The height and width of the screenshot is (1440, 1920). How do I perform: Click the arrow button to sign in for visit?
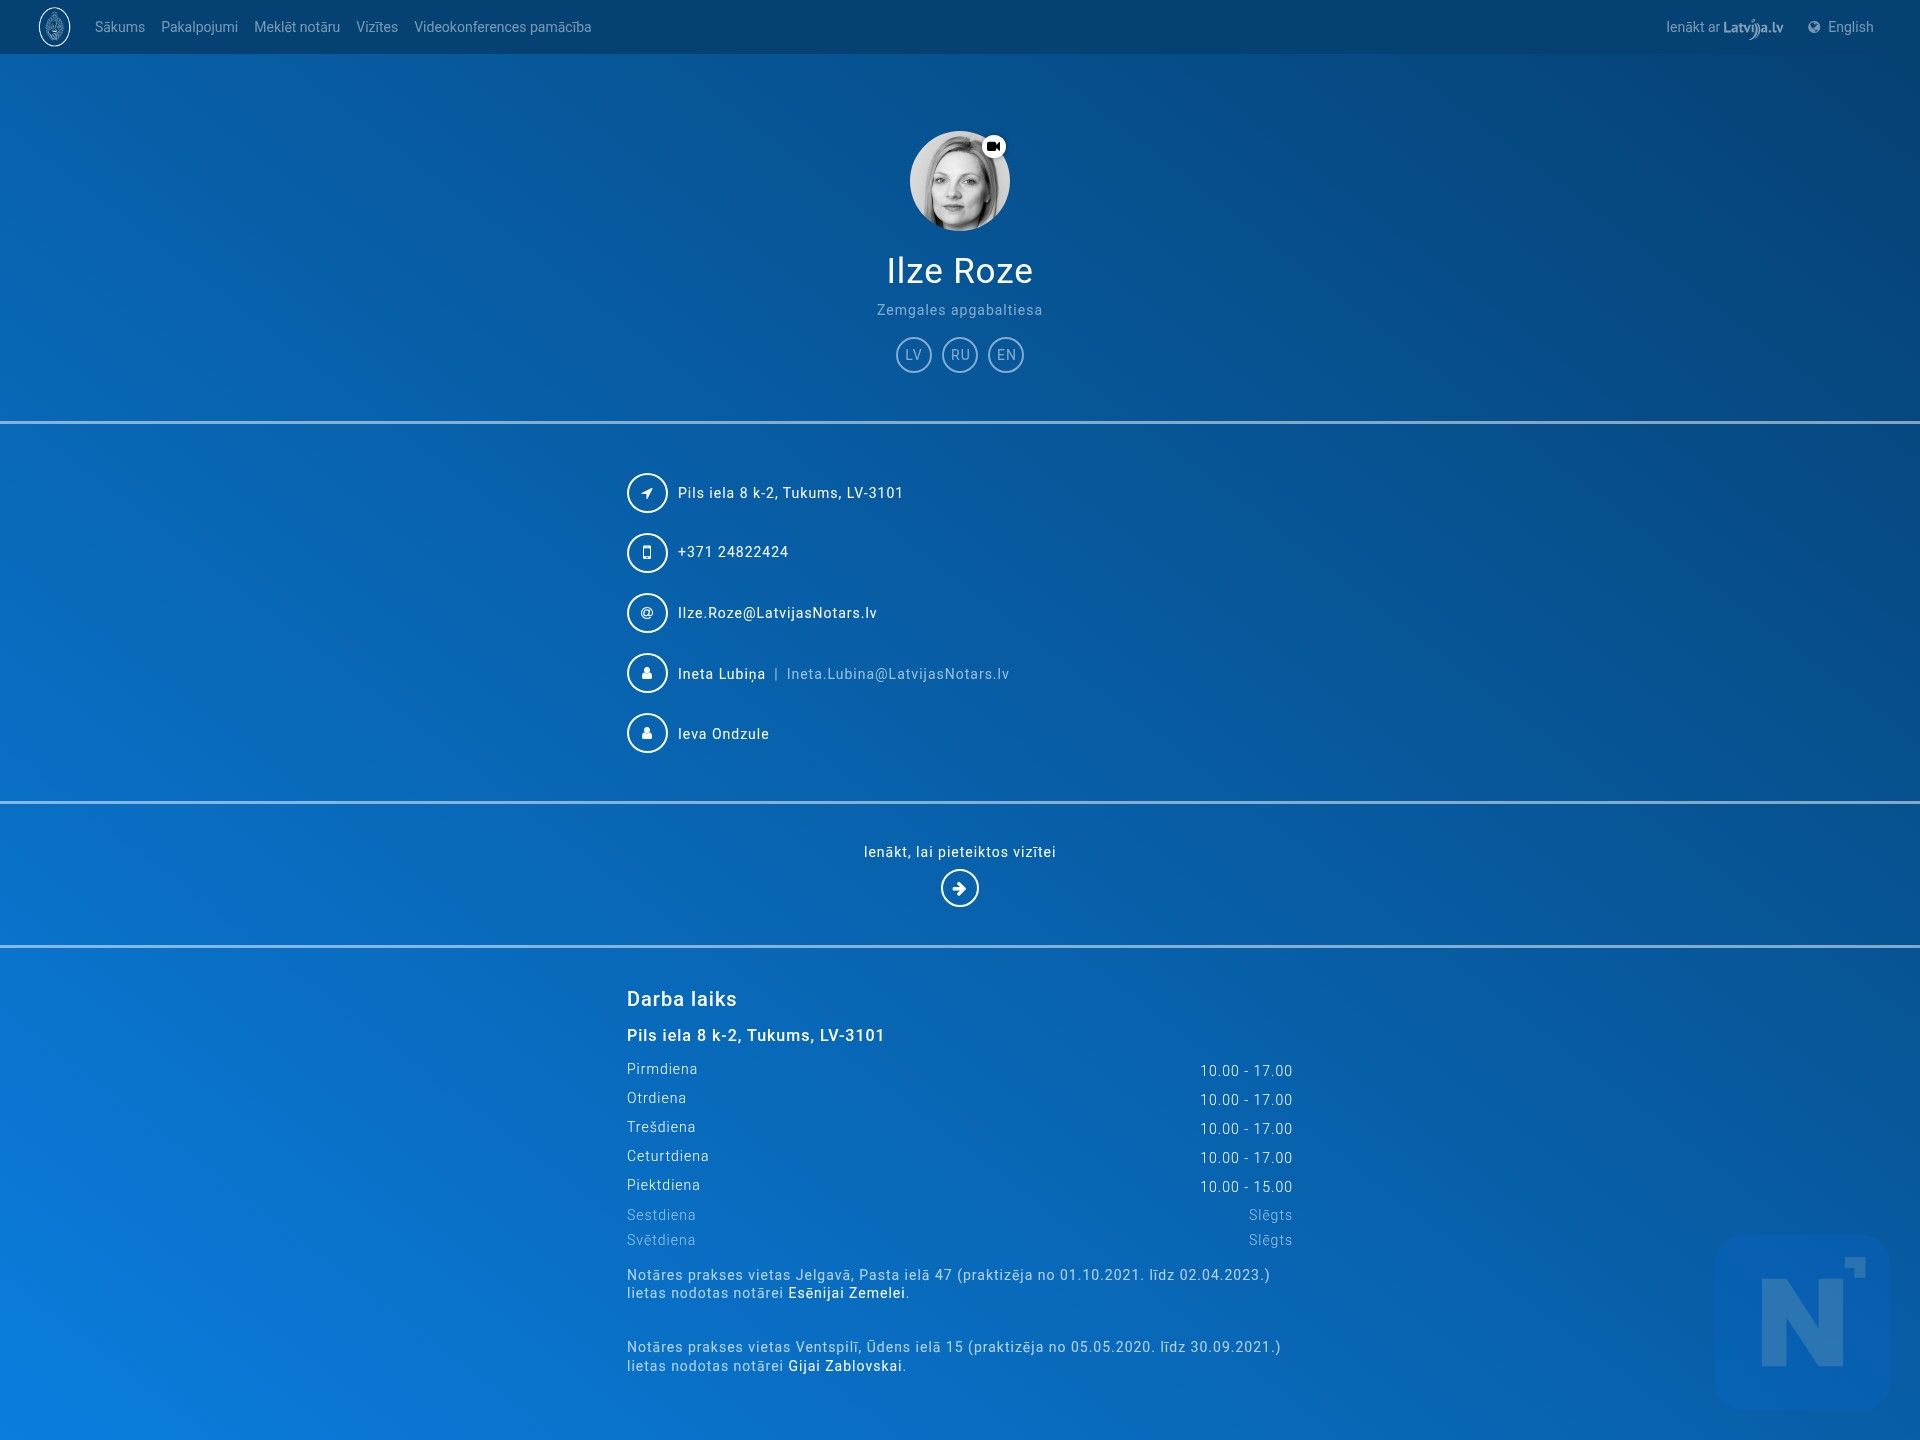[960, 888]
